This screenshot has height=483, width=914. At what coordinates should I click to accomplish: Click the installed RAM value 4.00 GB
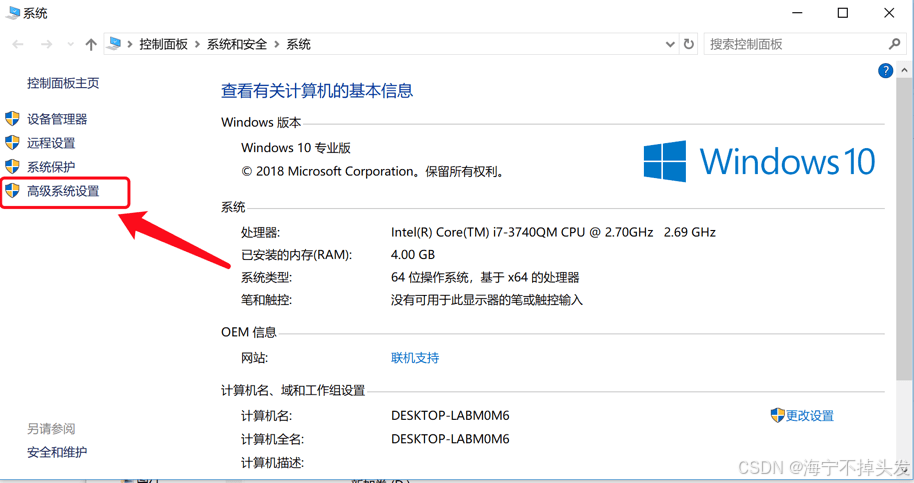click(x=413, y=255)
